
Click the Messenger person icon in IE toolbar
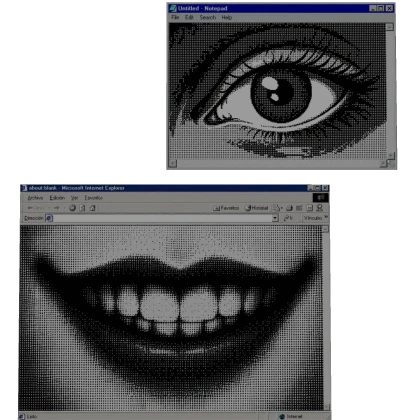click(319, 208)
